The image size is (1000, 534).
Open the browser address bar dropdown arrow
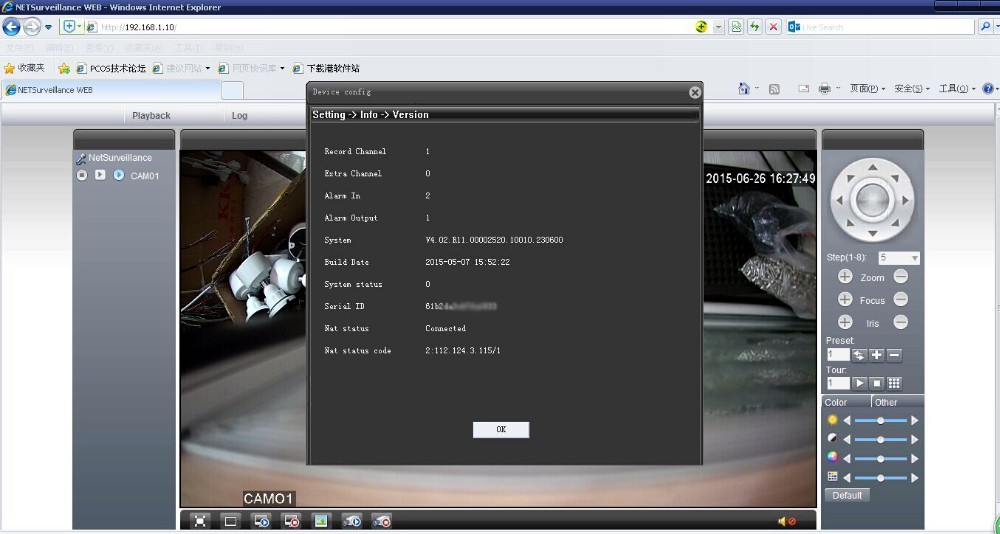pyautogui.click(x=718, y=27)
